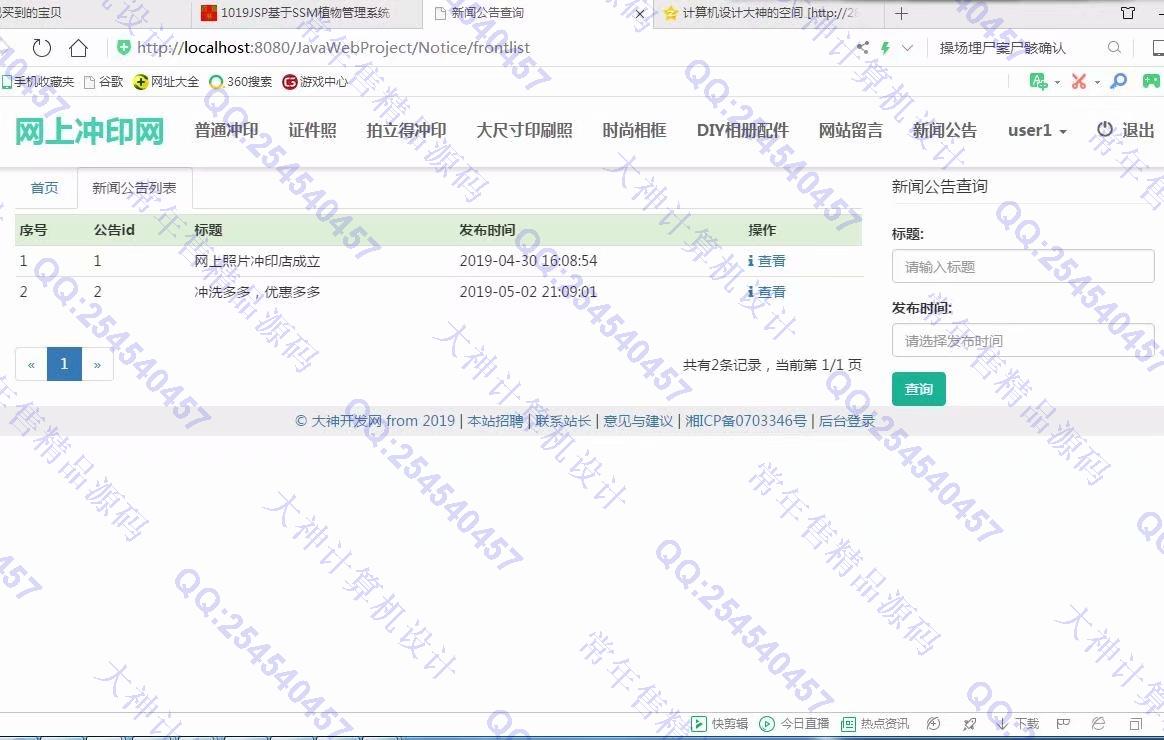This screenshot has width=1164, height=740.
Task: Click the address bar URL field
Action: coord(333,48)
